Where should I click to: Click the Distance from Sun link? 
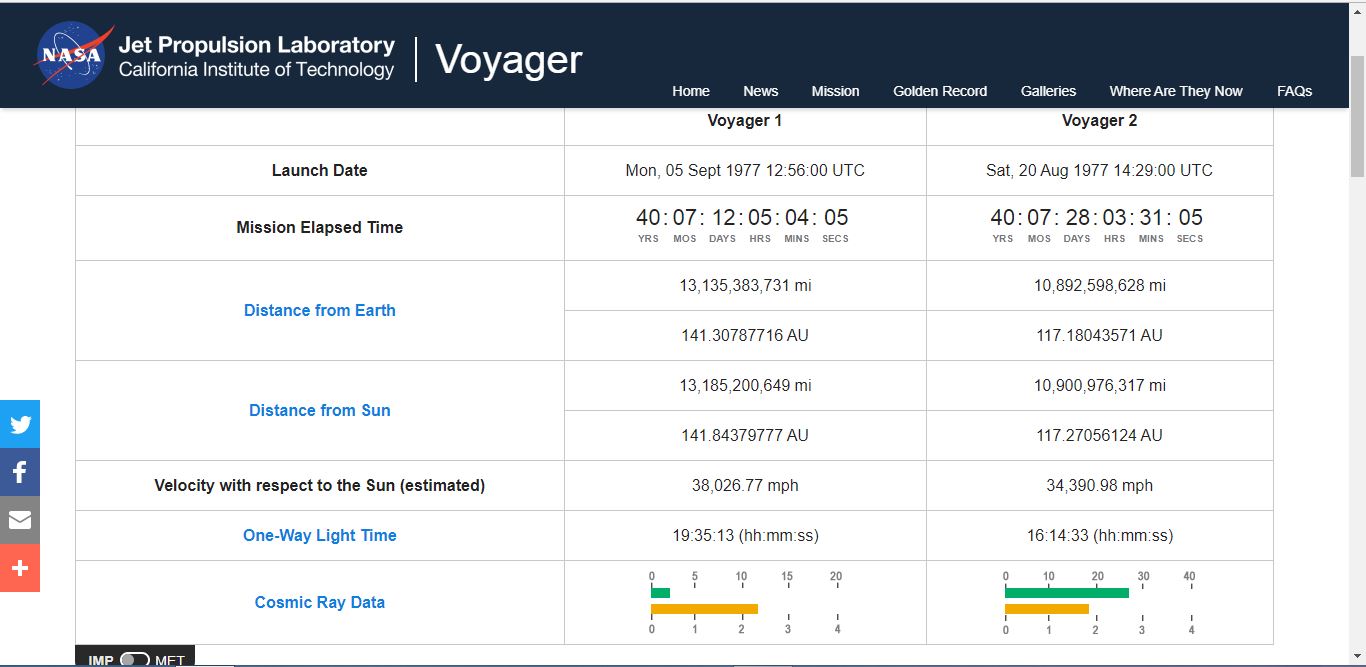(320, 410)
